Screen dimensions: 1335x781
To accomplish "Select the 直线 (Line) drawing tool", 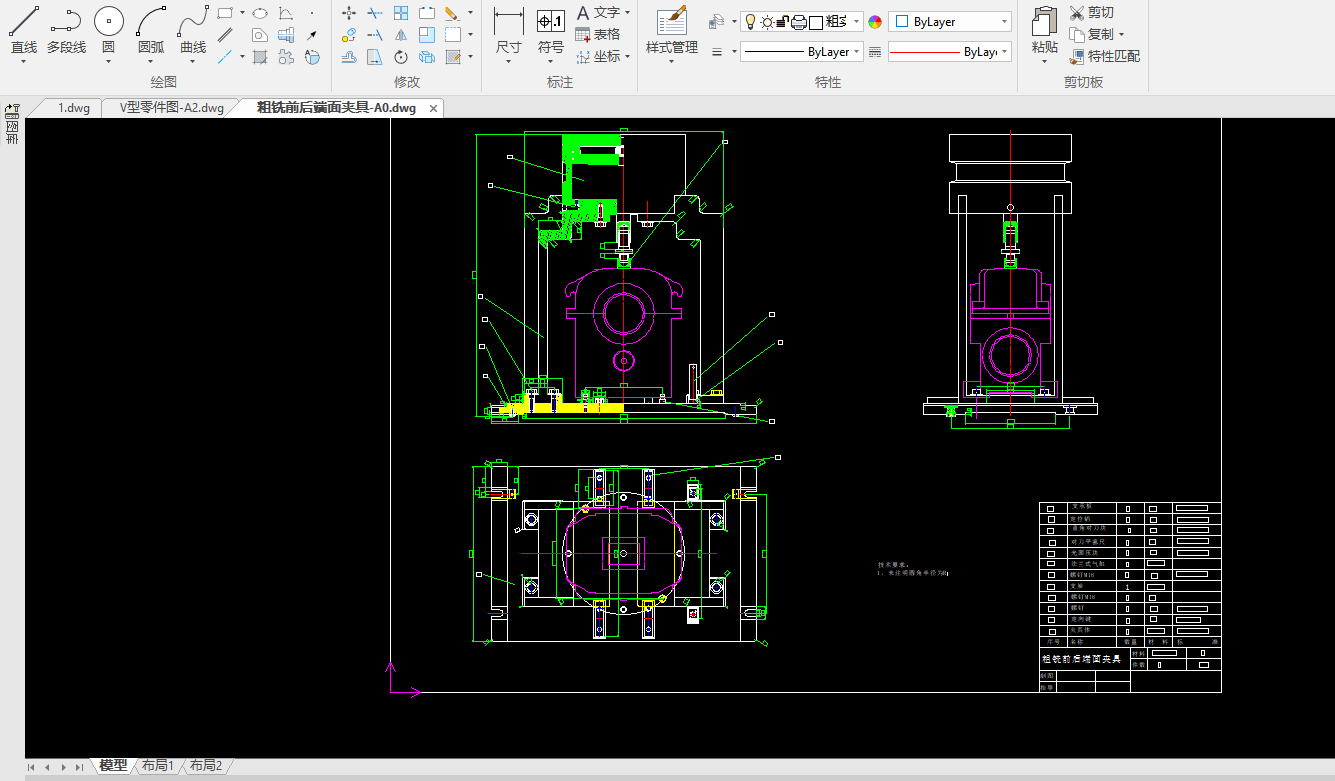I will (x=24, y=22).
